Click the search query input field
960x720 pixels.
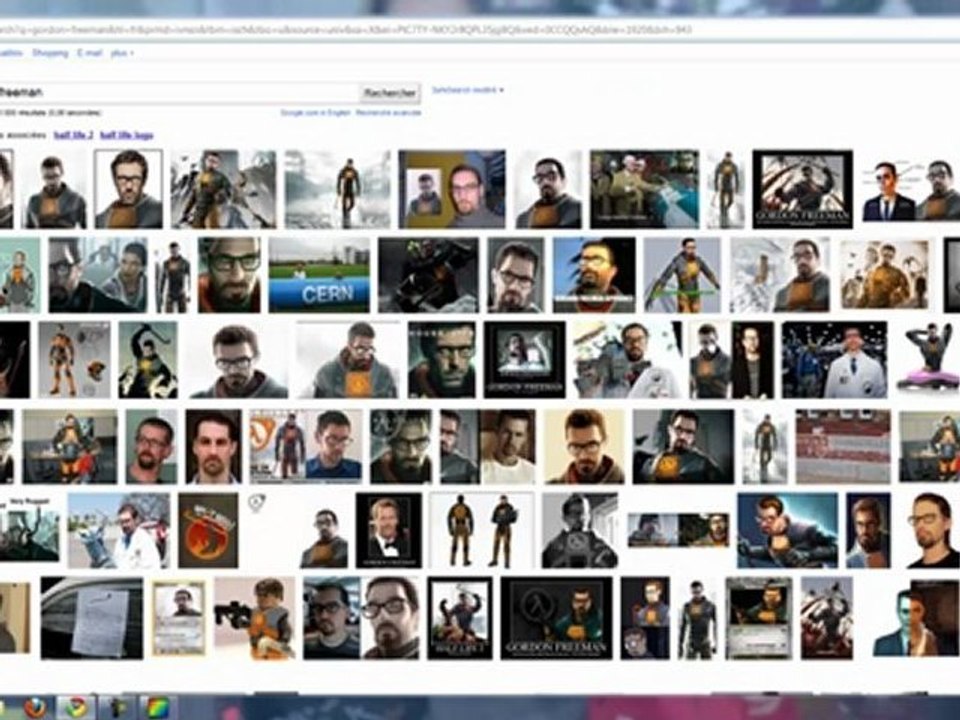pyautogui.click(x=178, y=92)
